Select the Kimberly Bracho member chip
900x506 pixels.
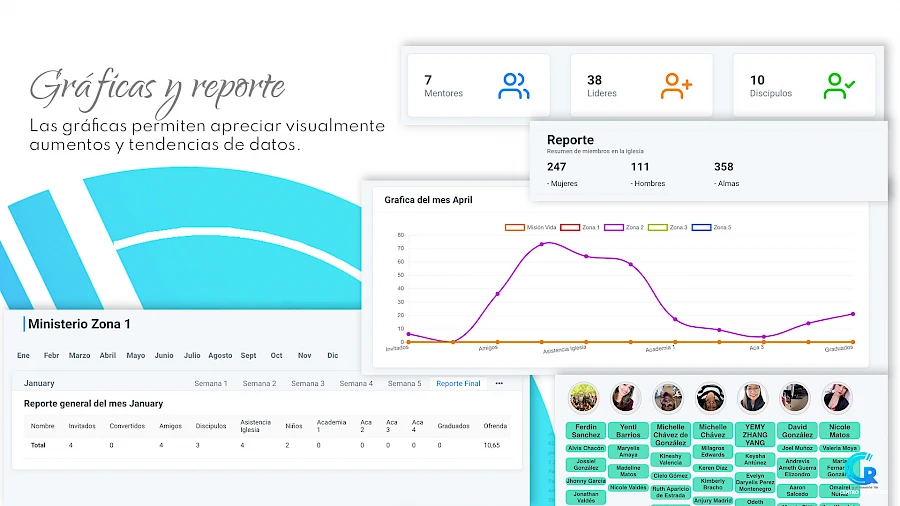point(712,484)
